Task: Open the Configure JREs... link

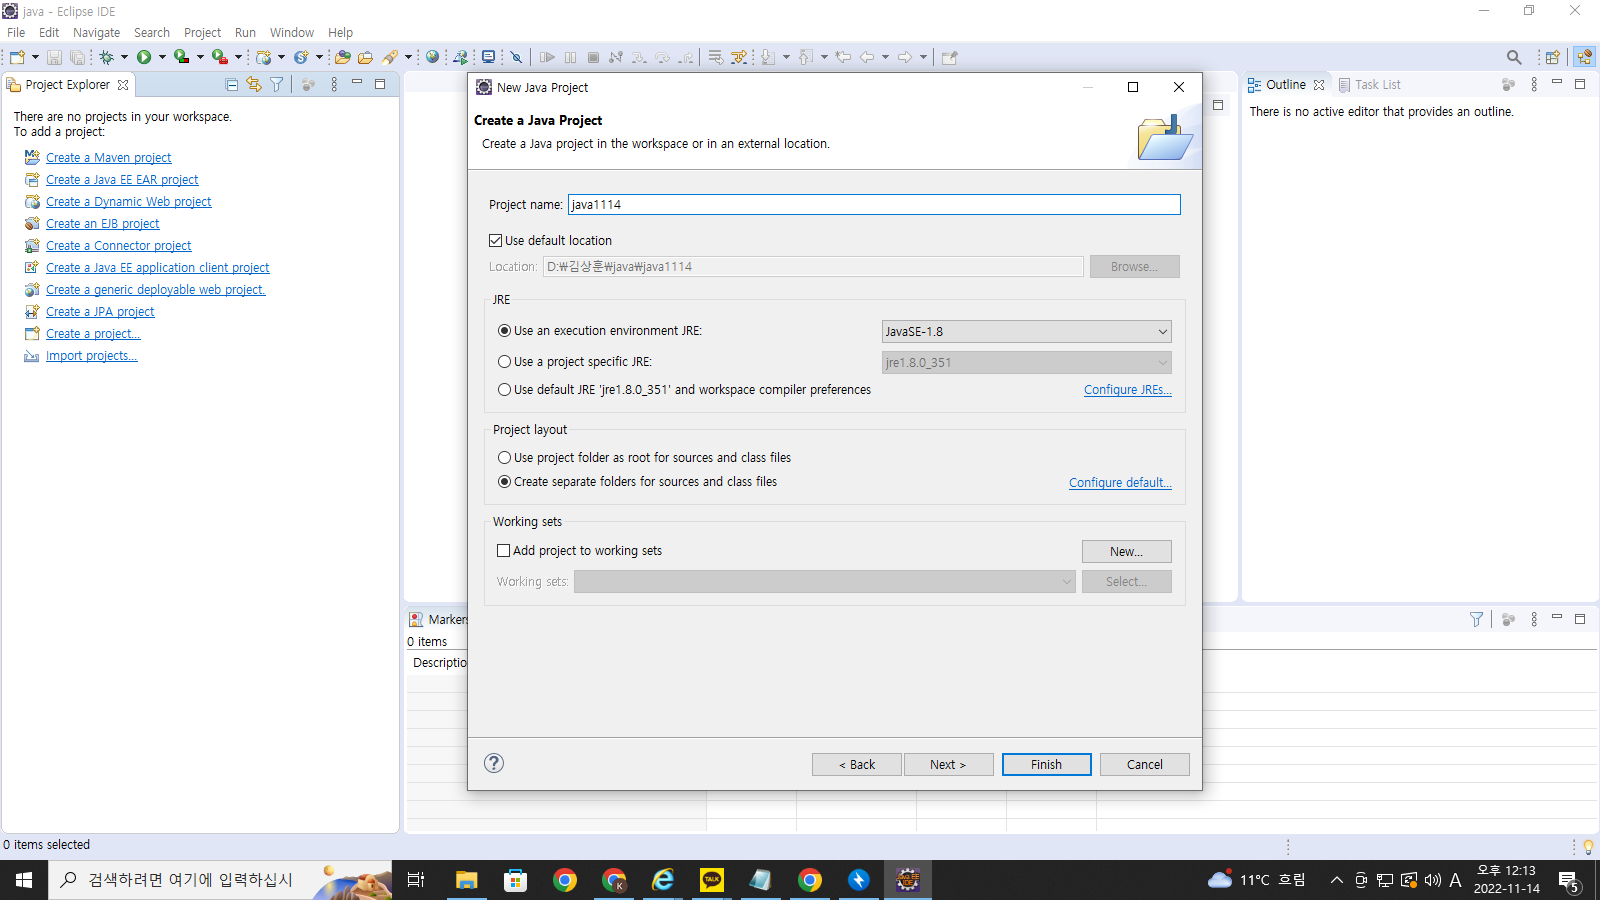Action: click(1128, 390)
